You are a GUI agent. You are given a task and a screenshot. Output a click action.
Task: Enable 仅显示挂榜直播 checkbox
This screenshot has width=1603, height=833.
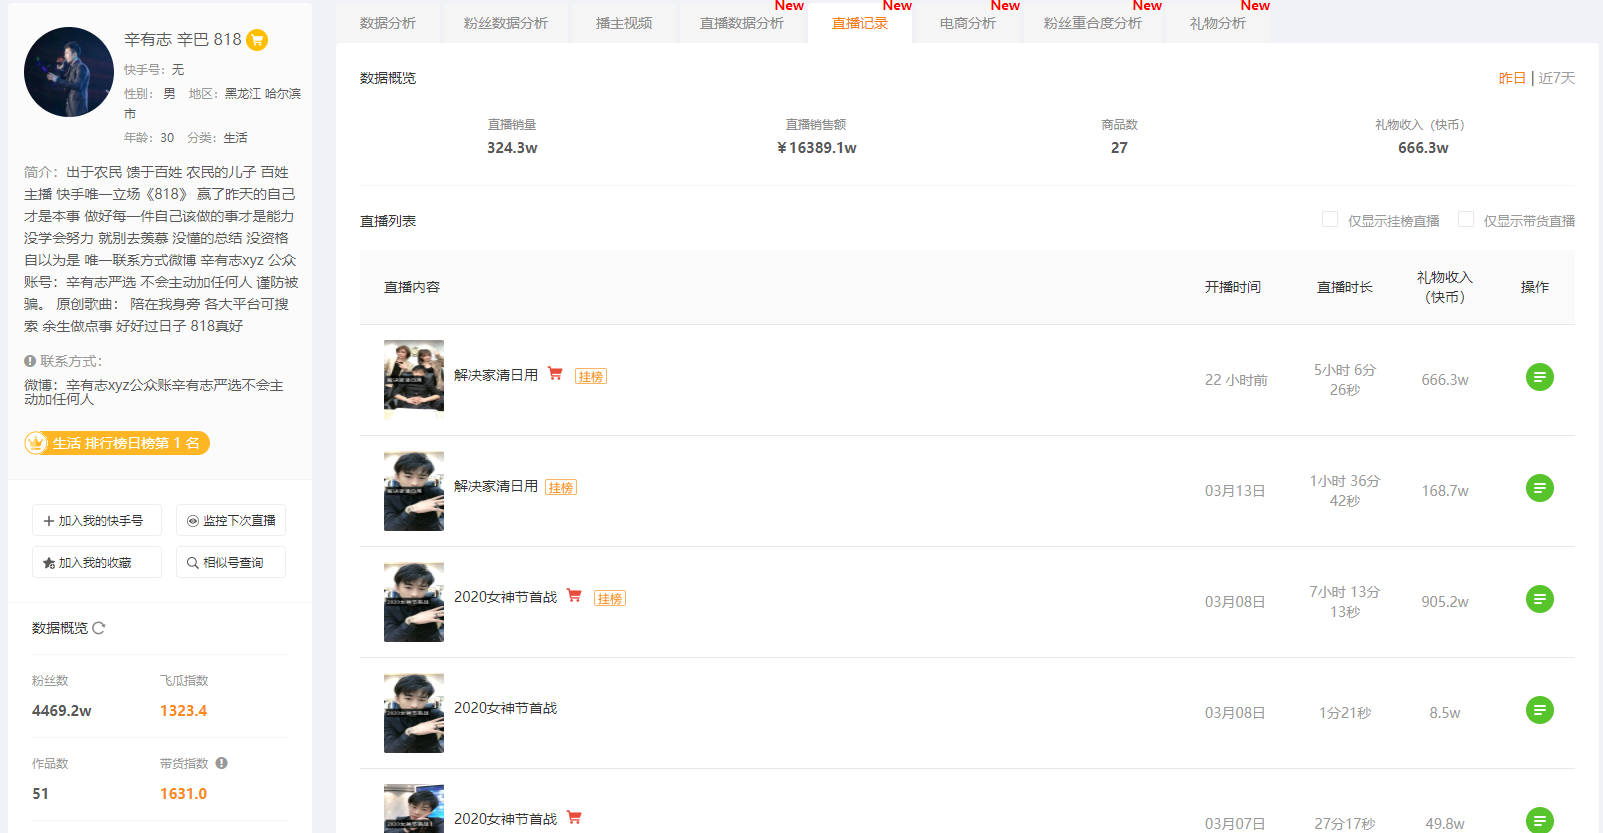pos(1330,219)
